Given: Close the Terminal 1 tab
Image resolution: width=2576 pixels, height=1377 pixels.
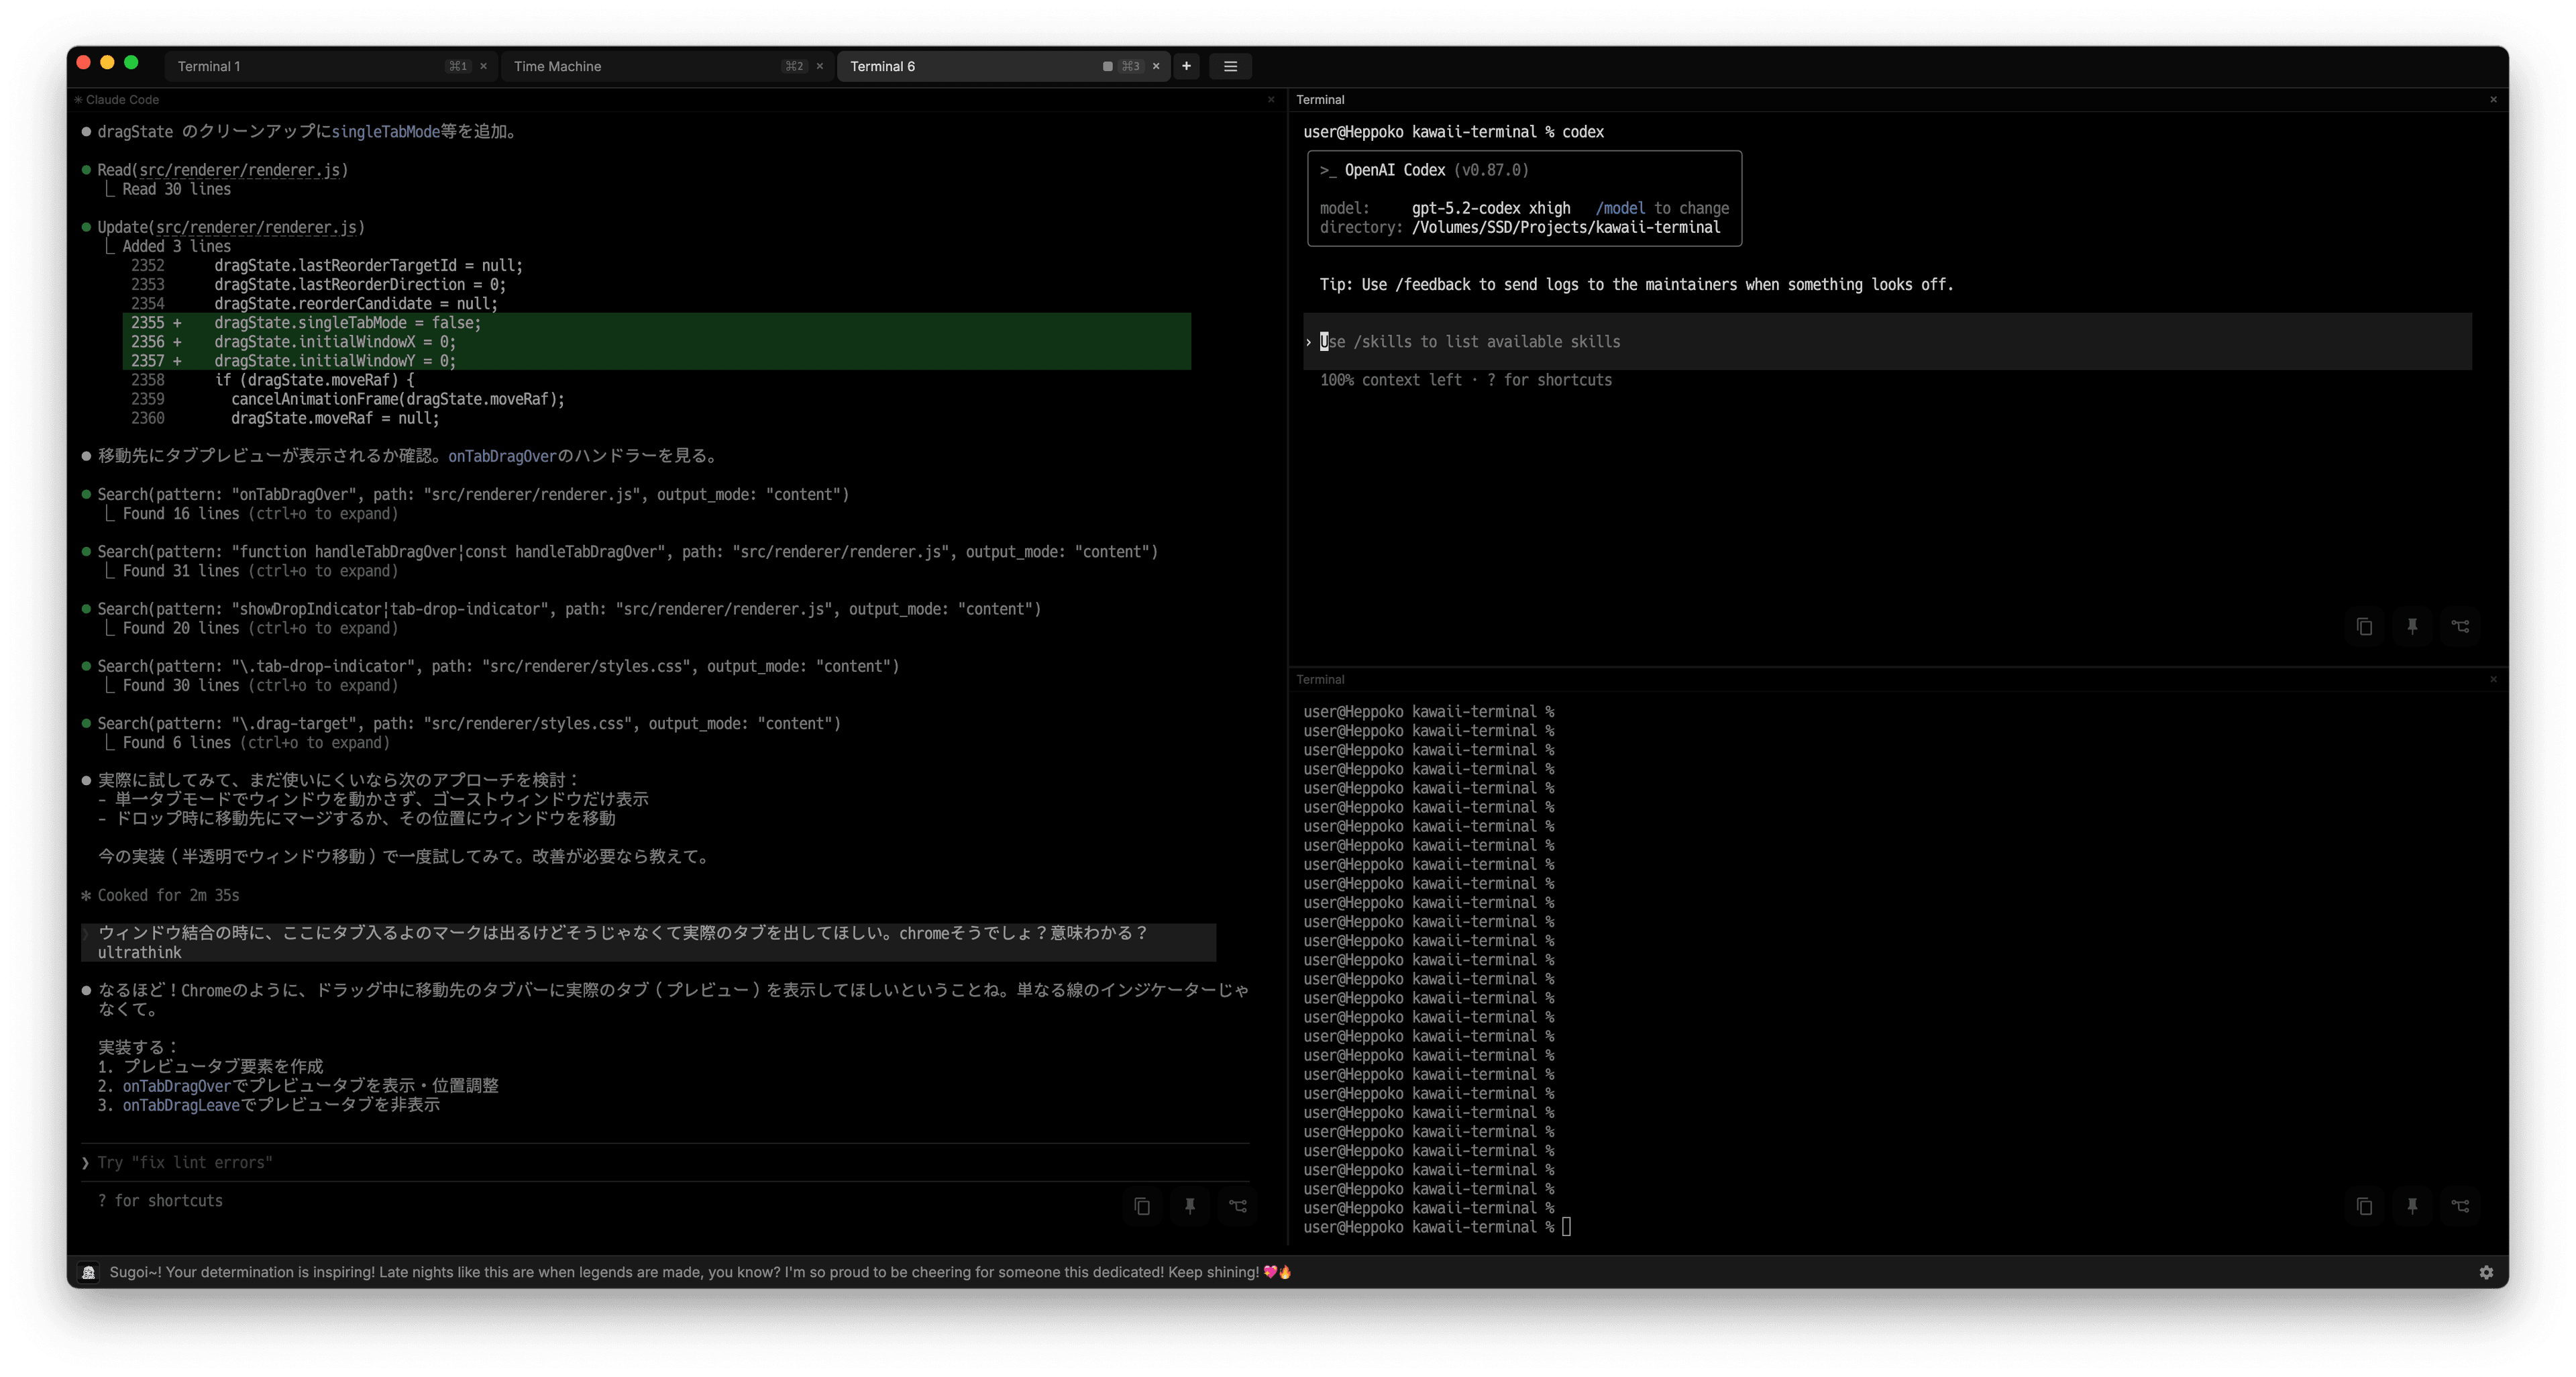Looking at the screenshot, I should point(483,66).
